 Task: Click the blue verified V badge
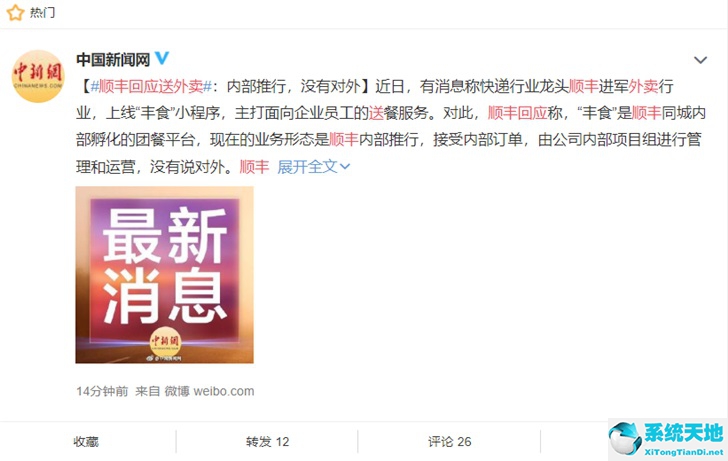coord(162,58)
